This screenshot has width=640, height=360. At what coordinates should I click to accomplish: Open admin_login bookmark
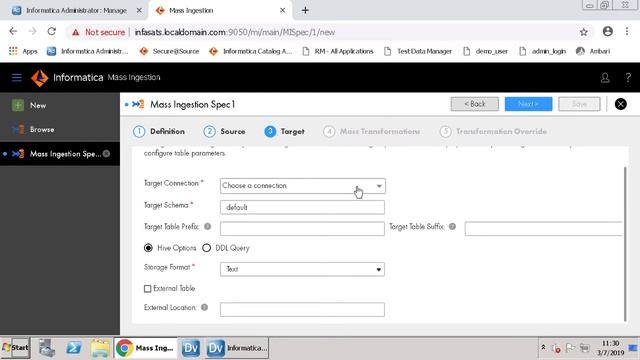pos(542,51)
